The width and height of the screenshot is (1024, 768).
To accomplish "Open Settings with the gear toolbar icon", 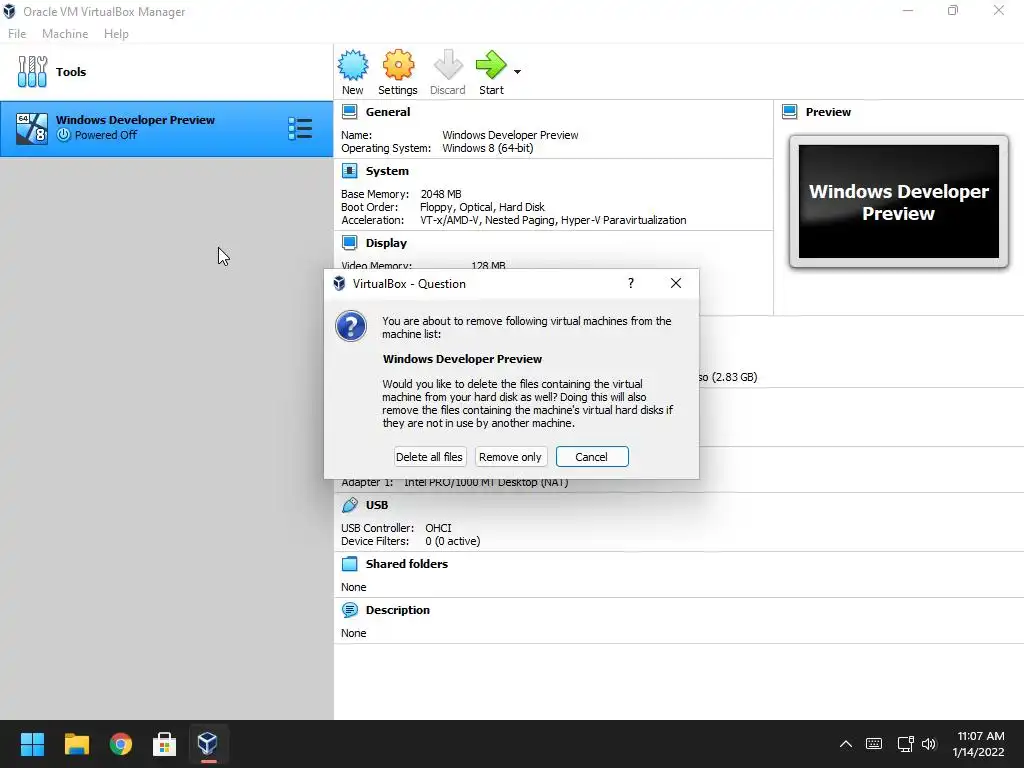I will coord(398,65).
